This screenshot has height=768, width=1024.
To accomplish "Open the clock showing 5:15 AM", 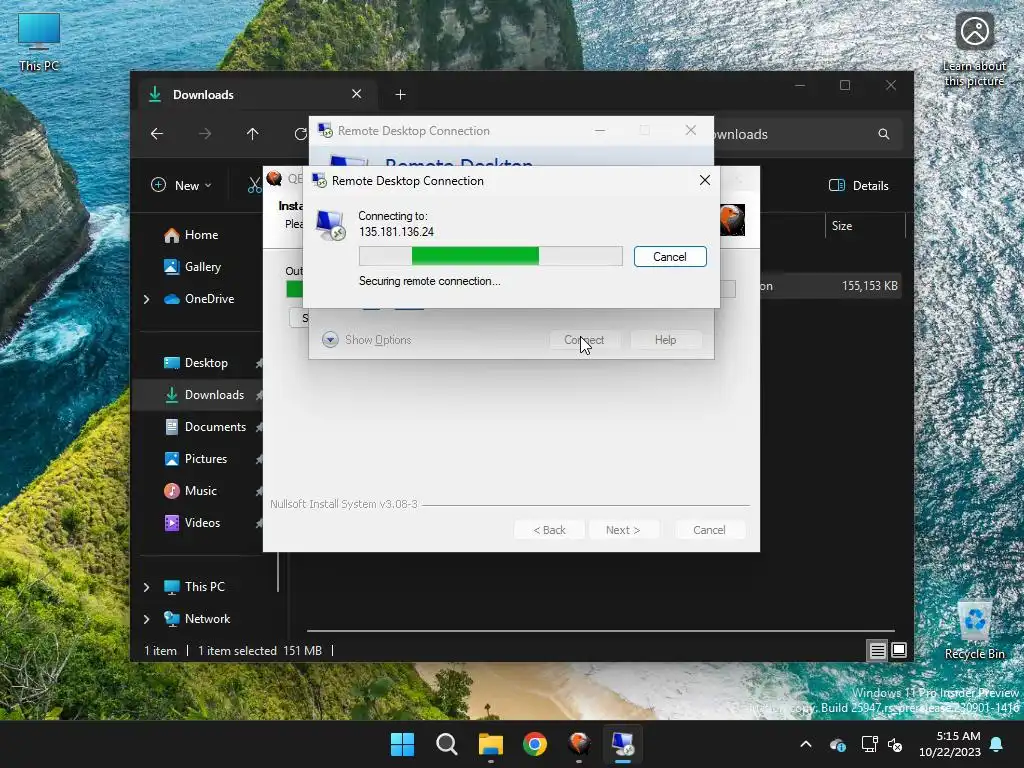I will [x=950, y=744].
